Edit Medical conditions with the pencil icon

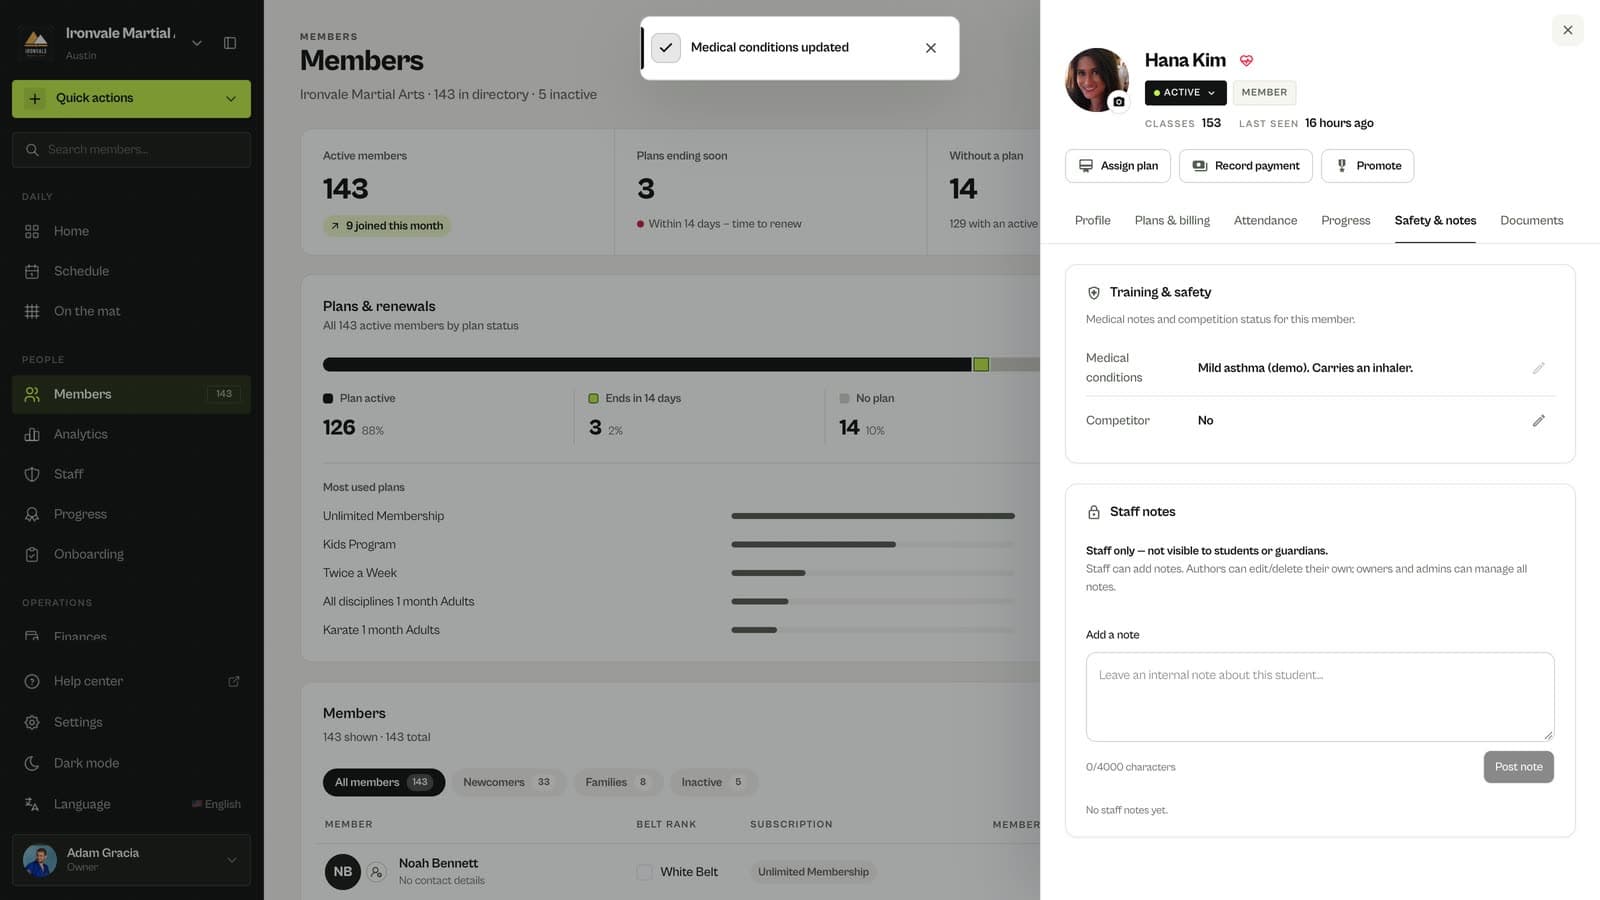[x=1538, y=368]
